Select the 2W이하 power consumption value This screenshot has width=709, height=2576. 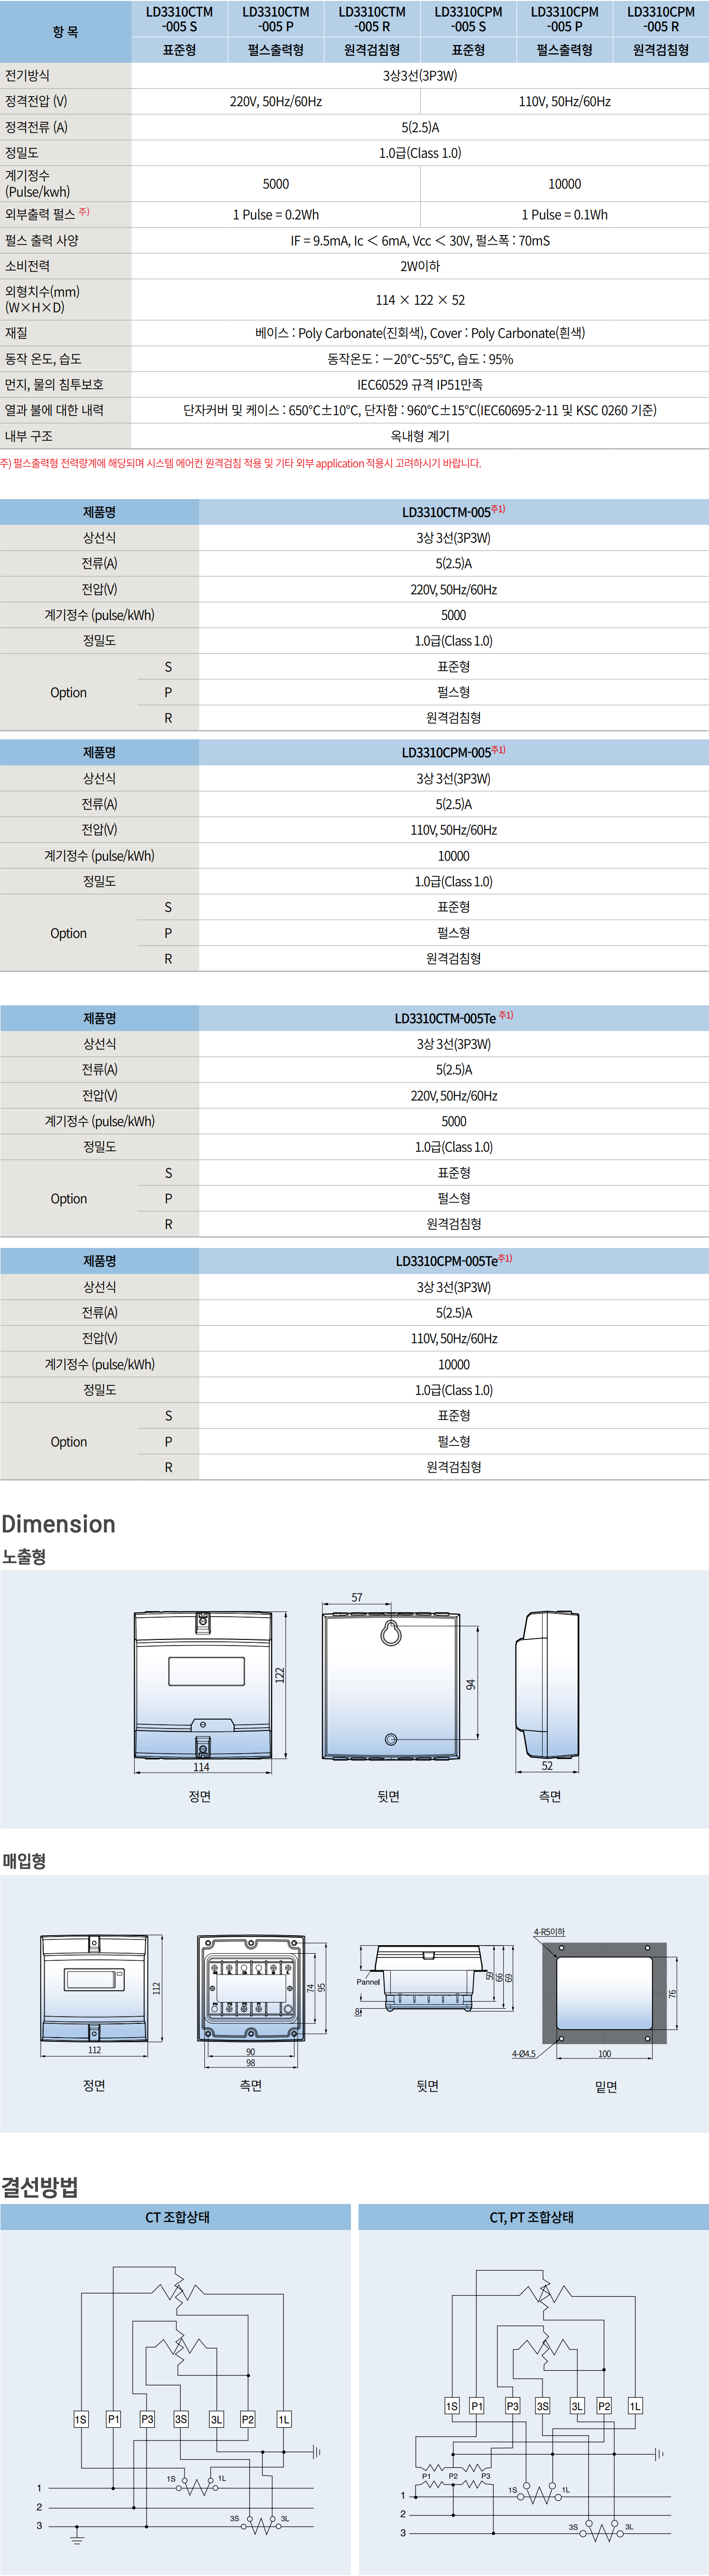[420, 266]
